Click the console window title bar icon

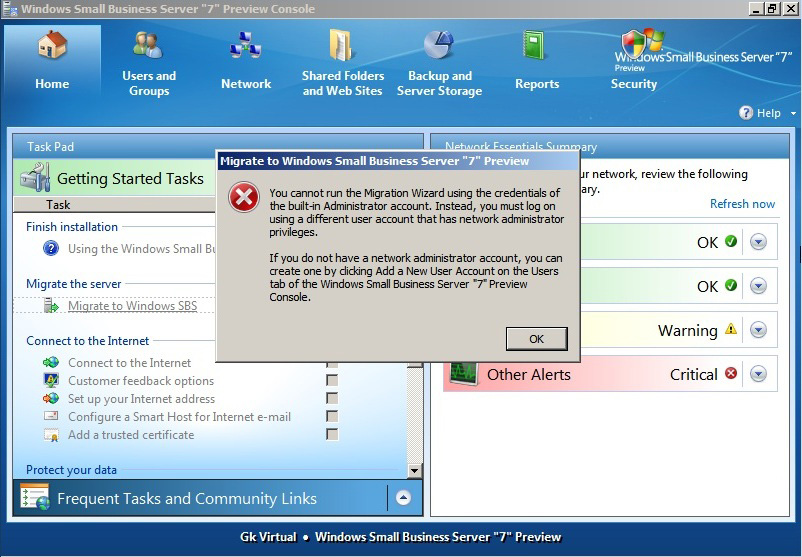click(9, 9)
